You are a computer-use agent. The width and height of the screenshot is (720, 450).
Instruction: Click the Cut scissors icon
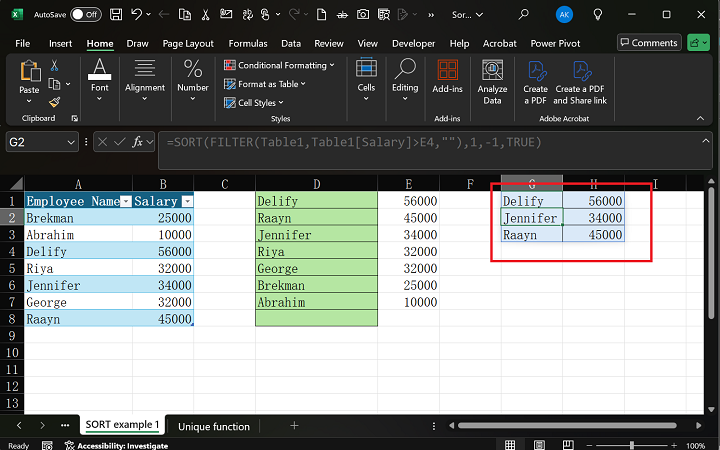click(54, 65)
